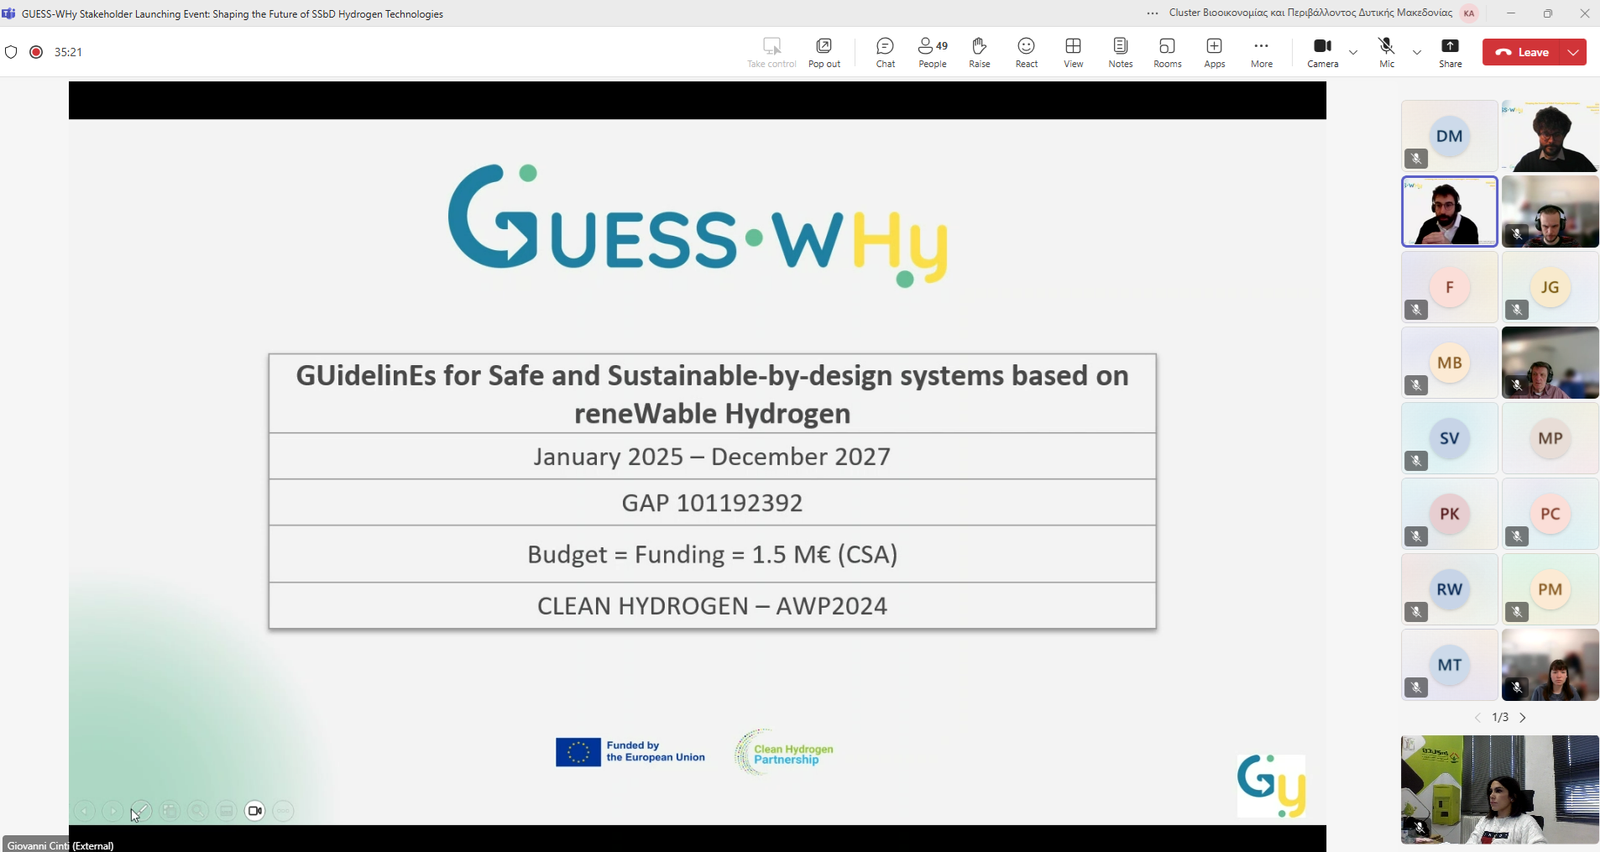Go to previous slide in presentation toolbar
The width and height of the screenshot is (1600, 852).
click(x=85, y=811)
